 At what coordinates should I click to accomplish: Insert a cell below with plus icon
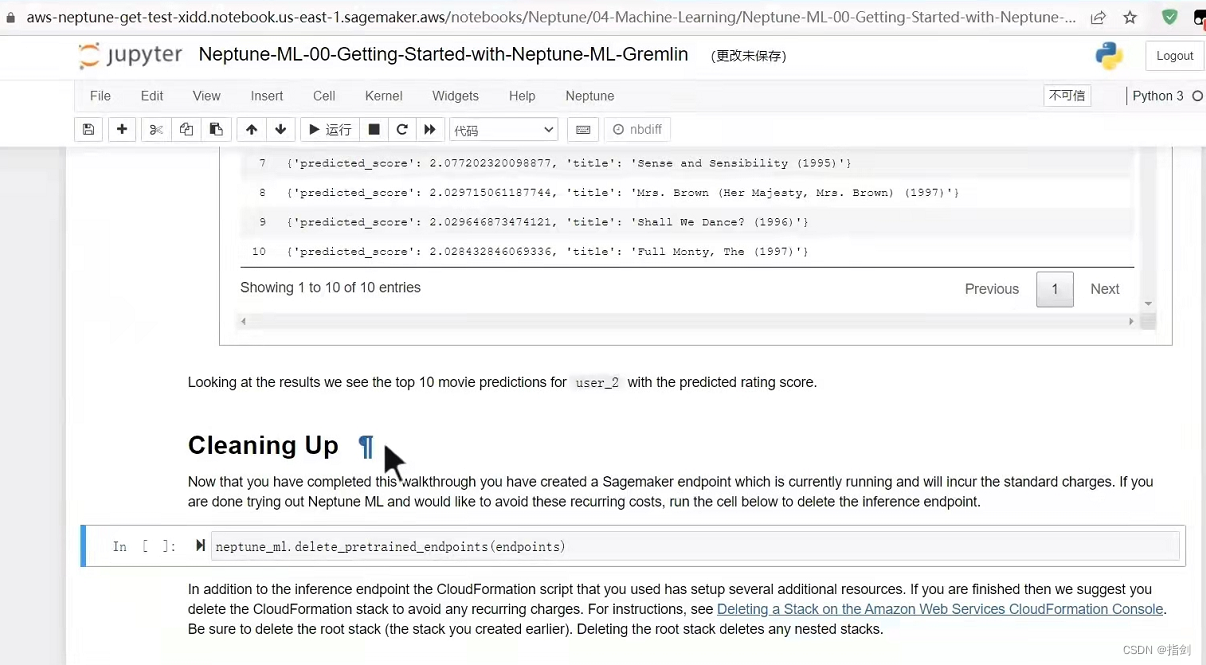click(122, 129)
